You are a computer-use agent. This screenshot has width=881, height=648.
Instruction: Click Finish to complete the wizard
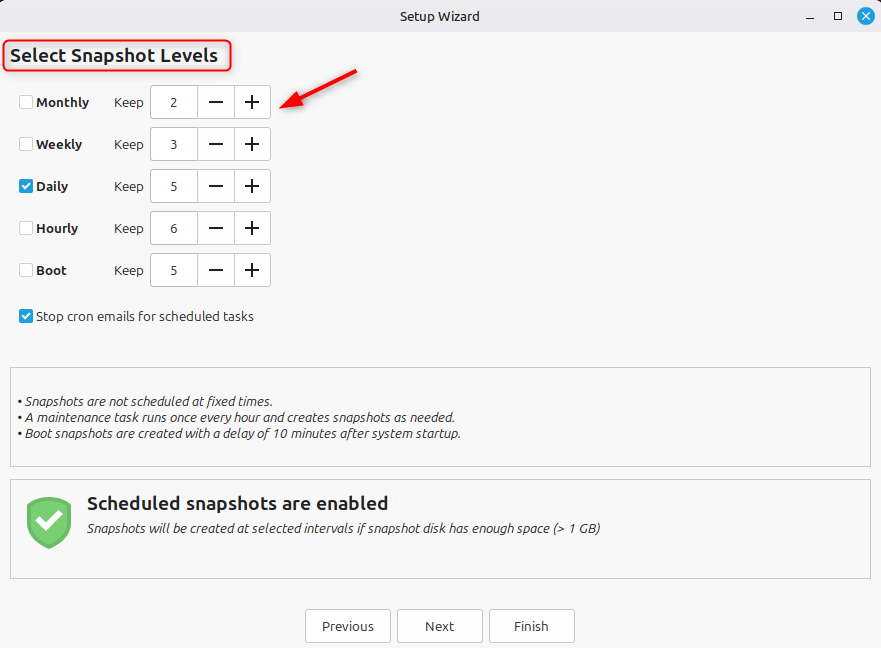click(x=531, y=626)
